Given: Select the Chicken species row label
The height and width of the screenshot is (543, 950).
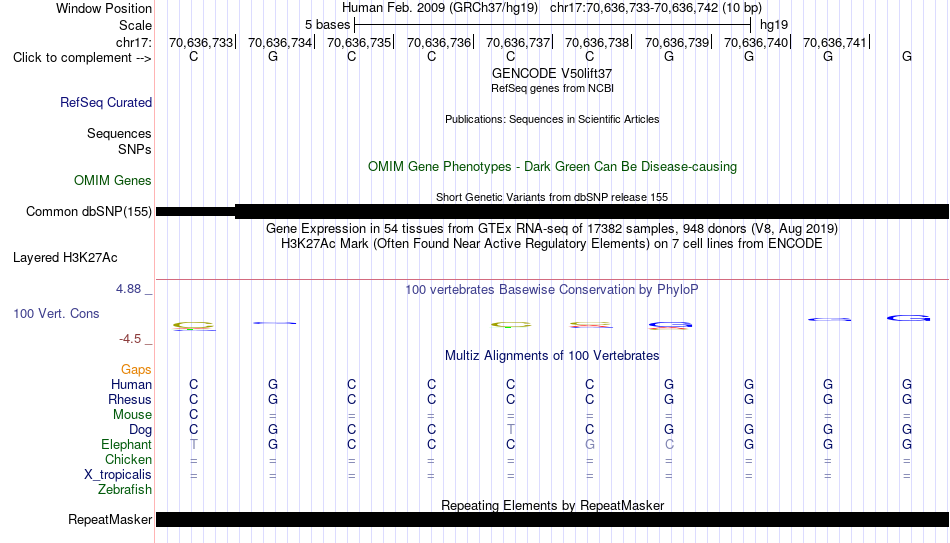Looking at the screenshot, I should coord(128,459).
